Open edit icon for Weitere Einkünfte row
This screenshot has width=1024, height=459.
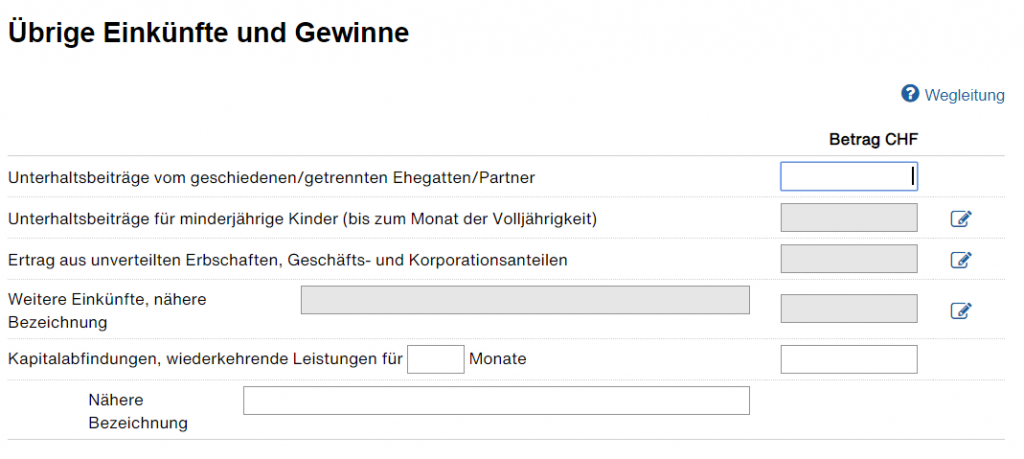(961, 310)
